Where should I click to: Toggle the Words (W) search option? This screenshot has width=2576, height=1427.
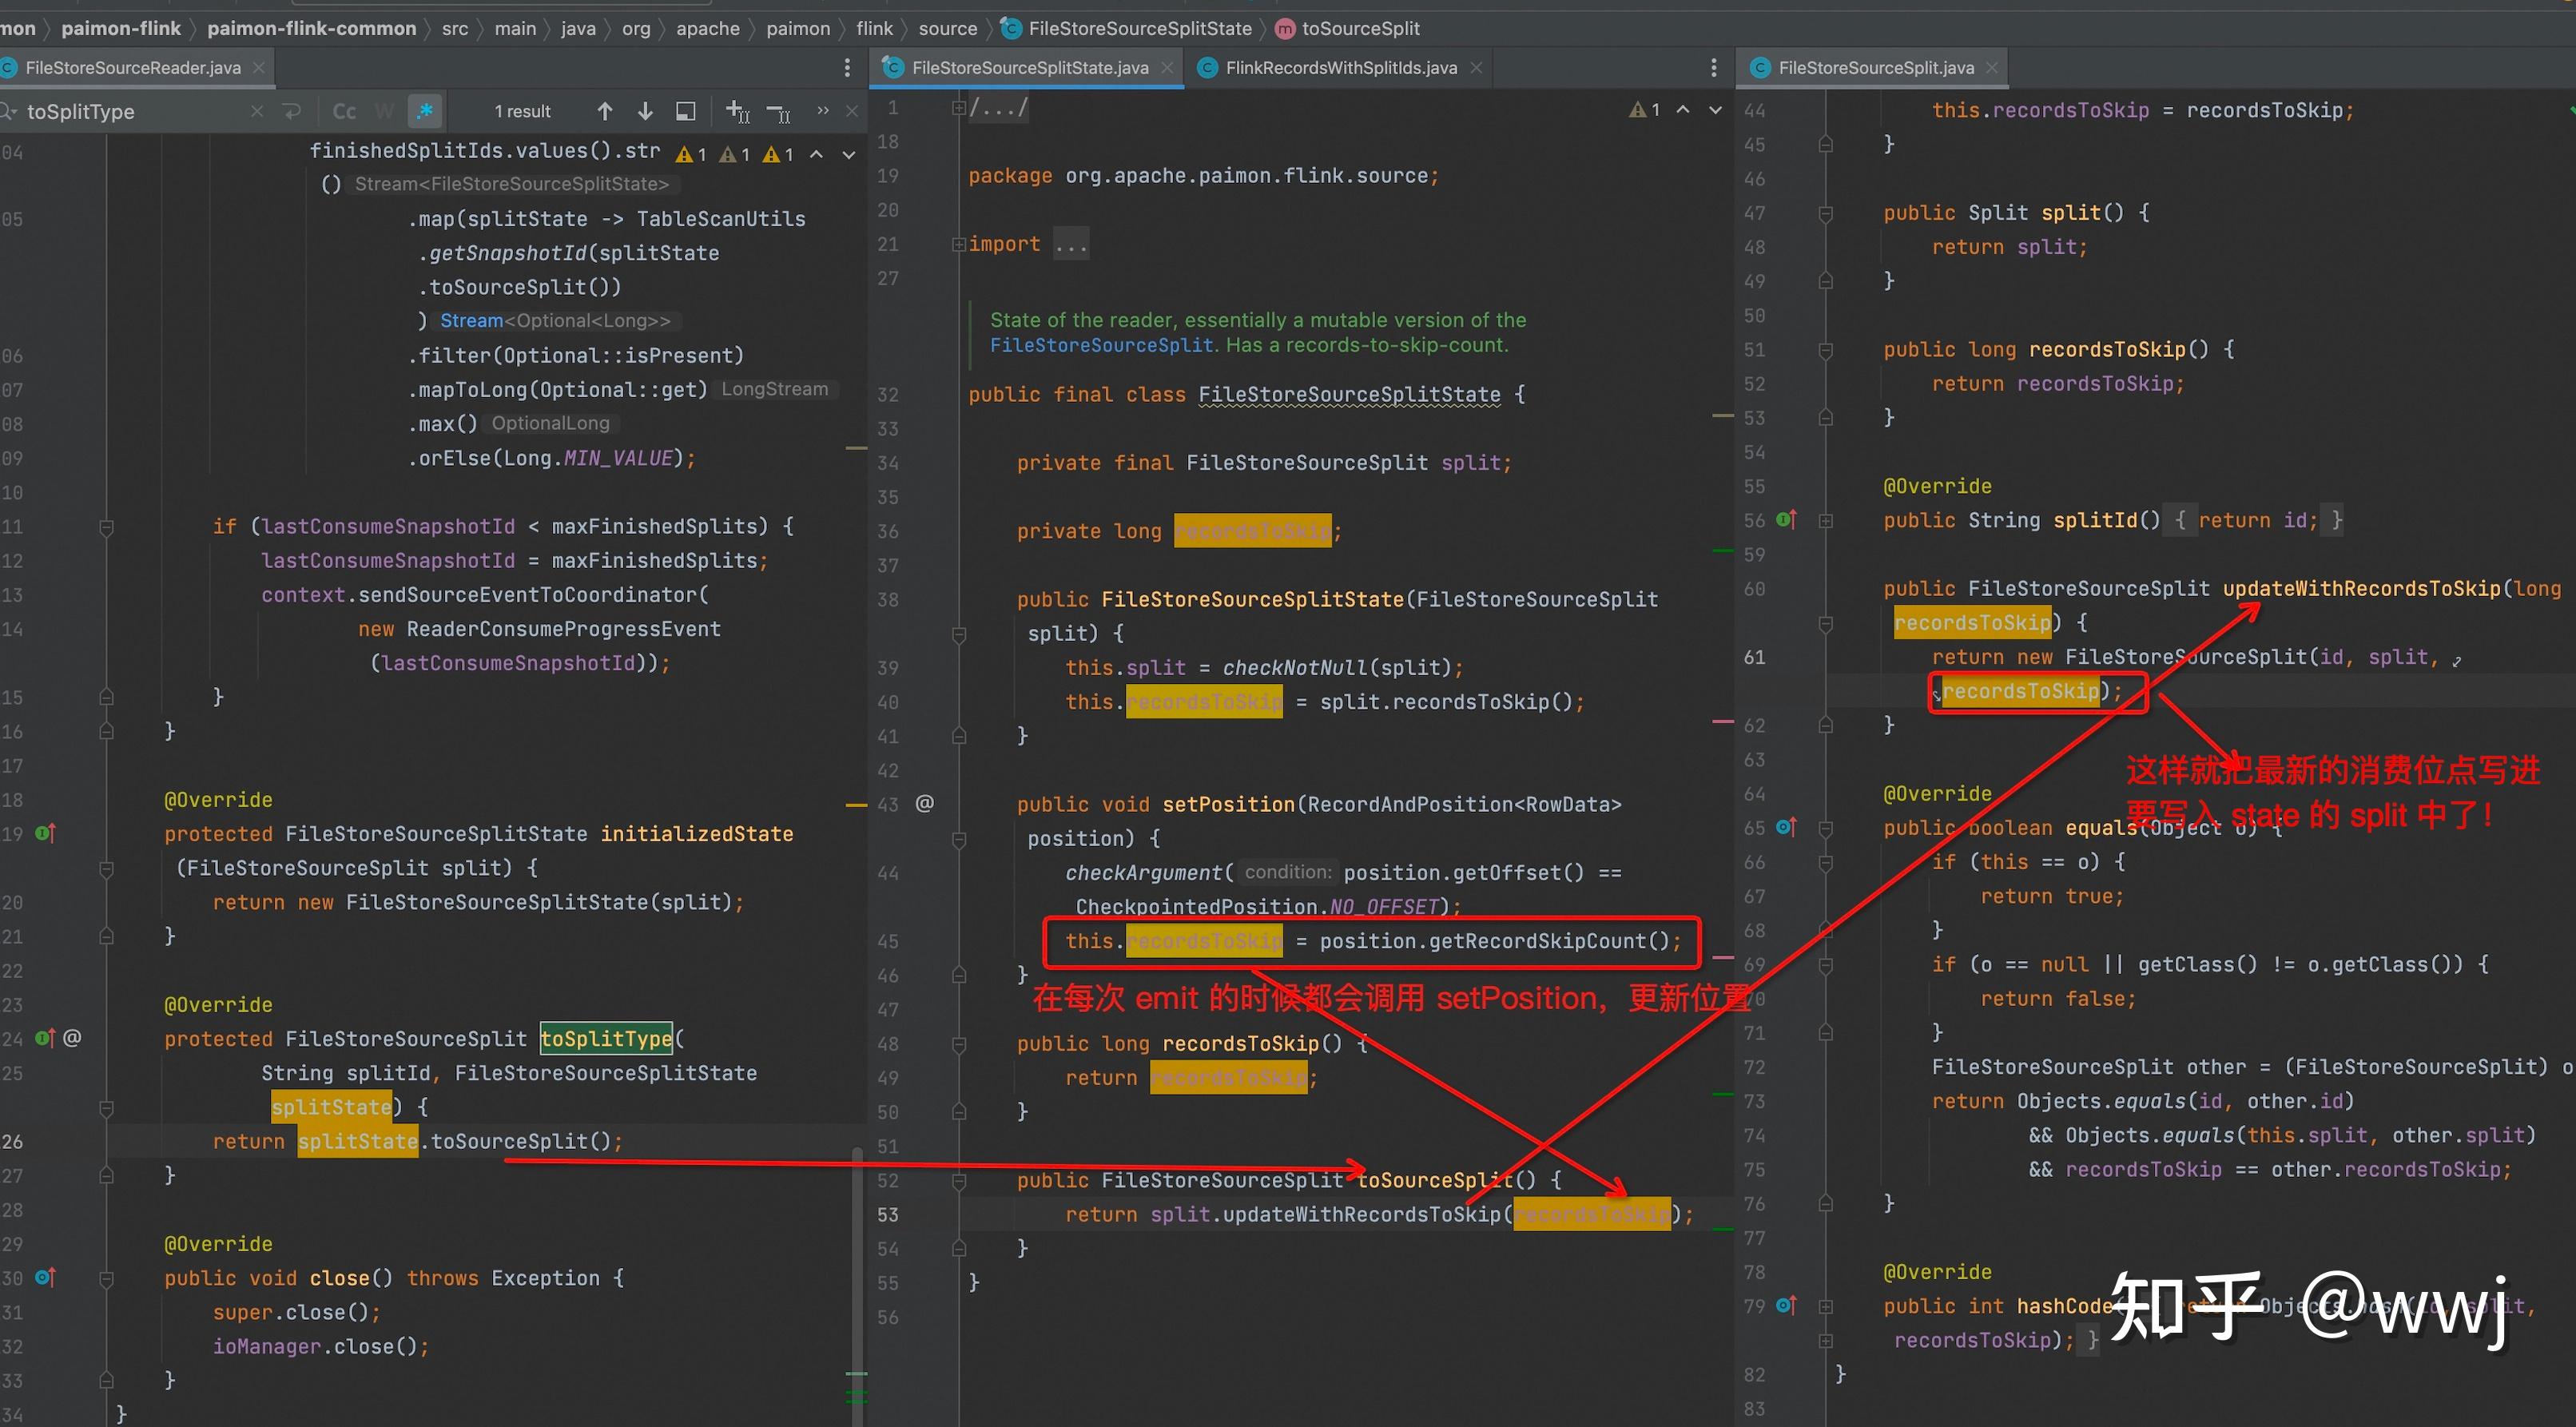385,111
